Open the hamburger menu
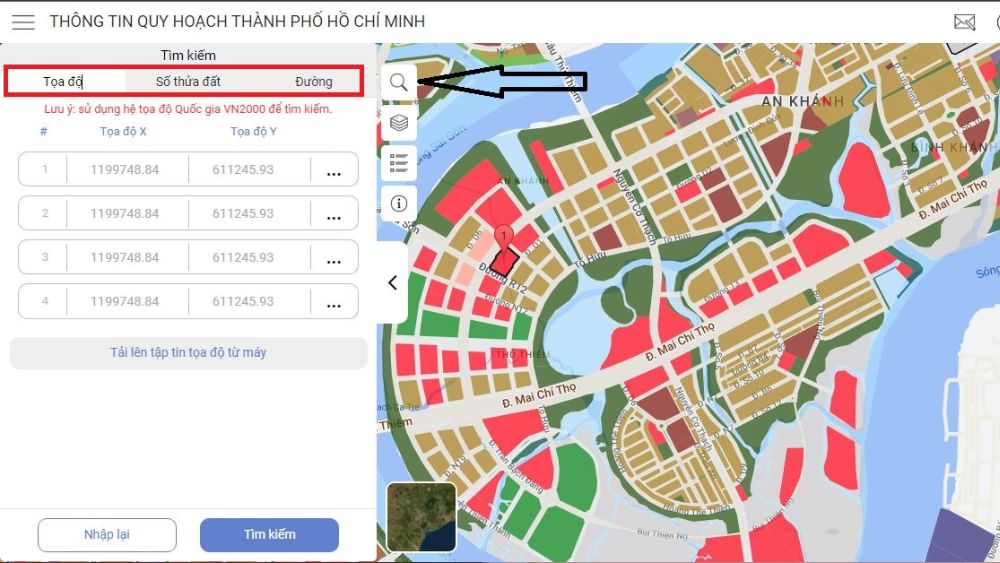The image size is (1000, 563). click(23, 22)
